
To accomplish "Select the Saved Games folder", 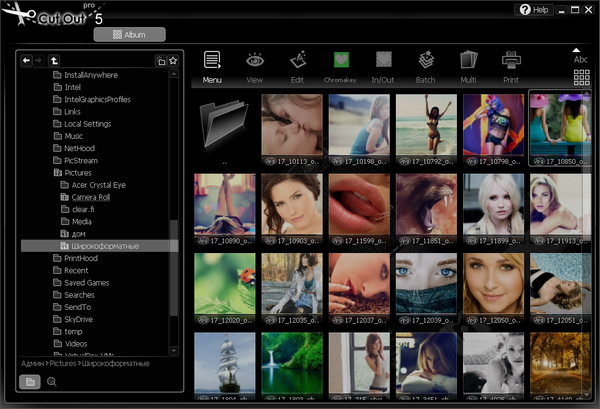I will tap(85, 282).
